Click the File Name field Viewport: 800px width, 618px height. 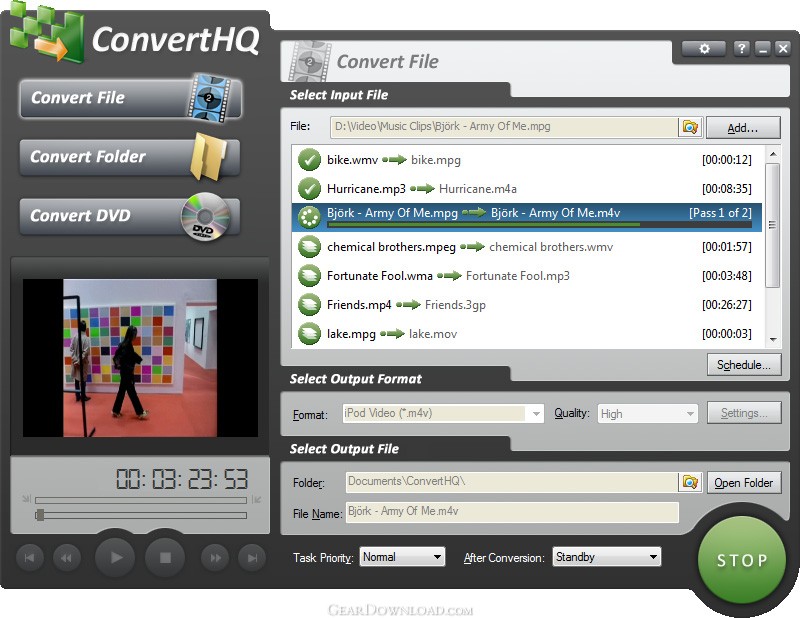(x=512, y=512)
